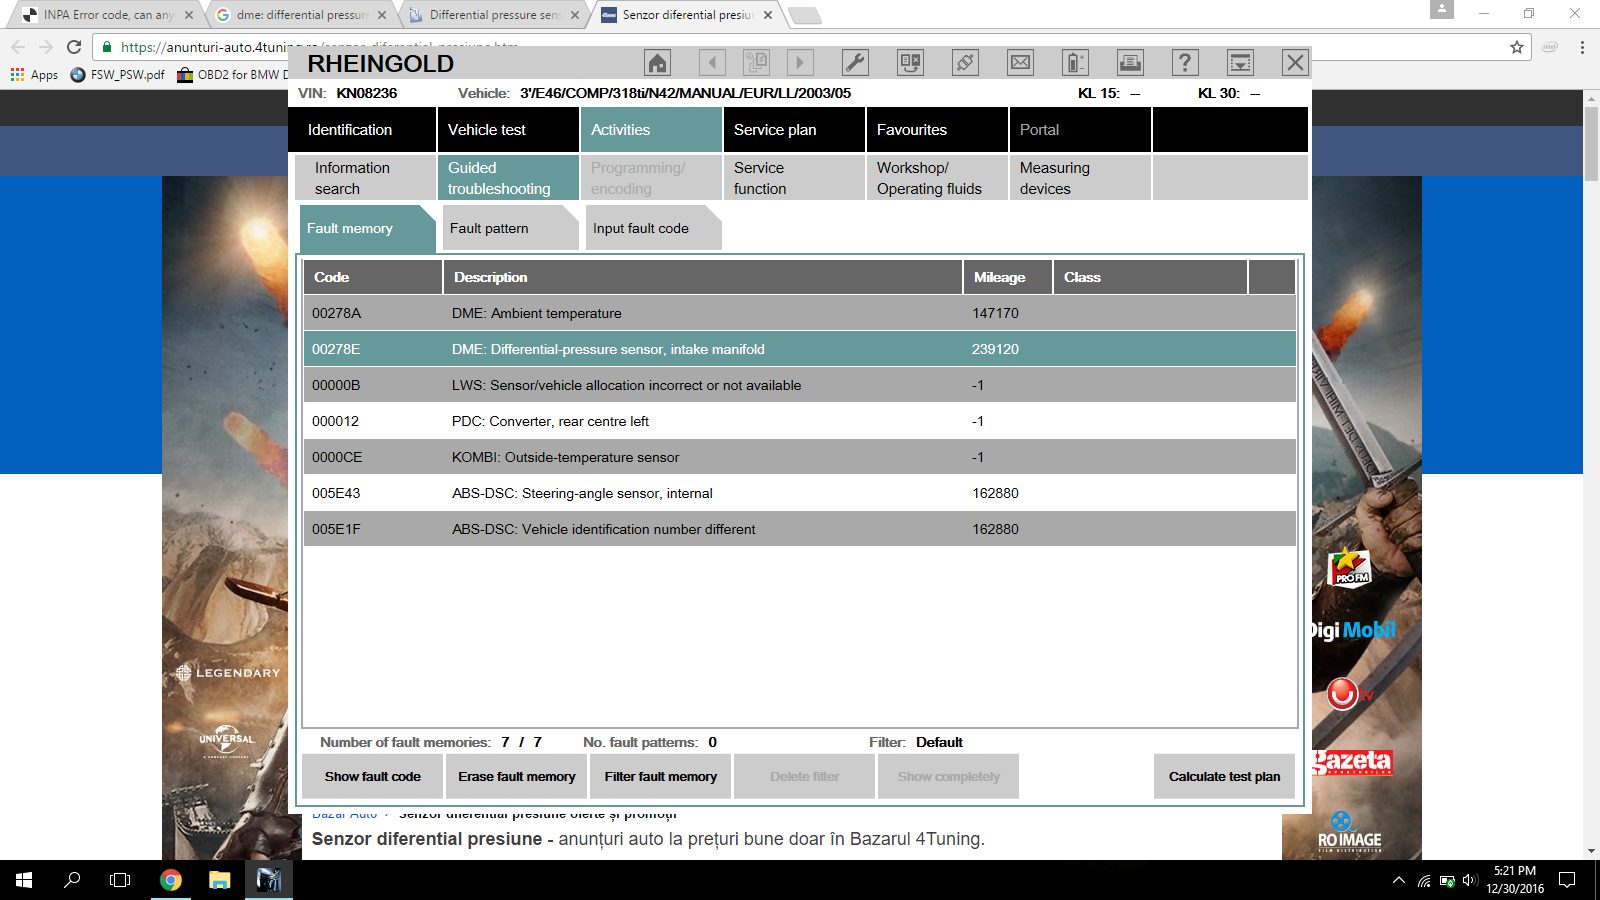The height and width of the screenshot is (900, 1600).
Task: Click the operation swap icon with two pages
Action: pos(910,63)
